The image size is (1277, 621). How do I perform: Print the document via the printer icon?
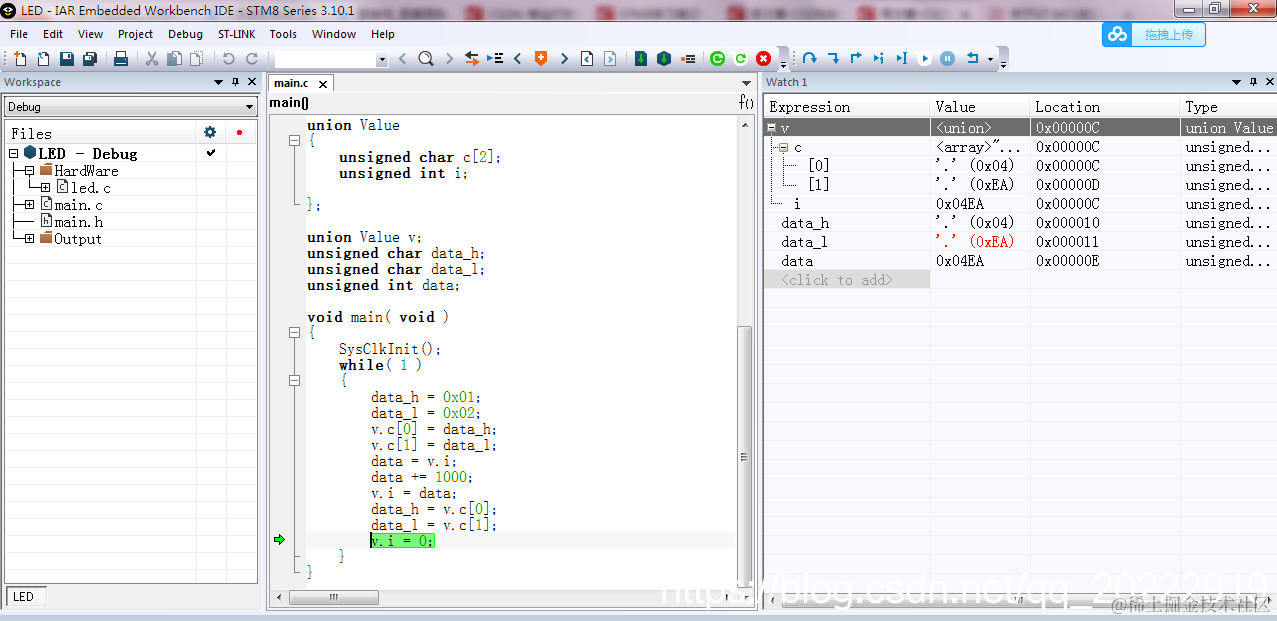[121, 59]
